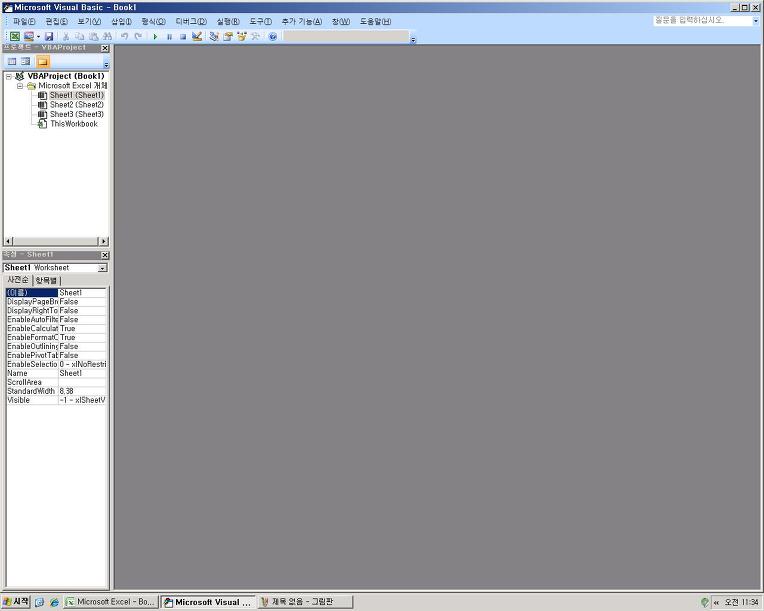The height and width of the screenshot is (611, 764).
Task: Open the 파일(F) File menu
Action: (23, 21)
